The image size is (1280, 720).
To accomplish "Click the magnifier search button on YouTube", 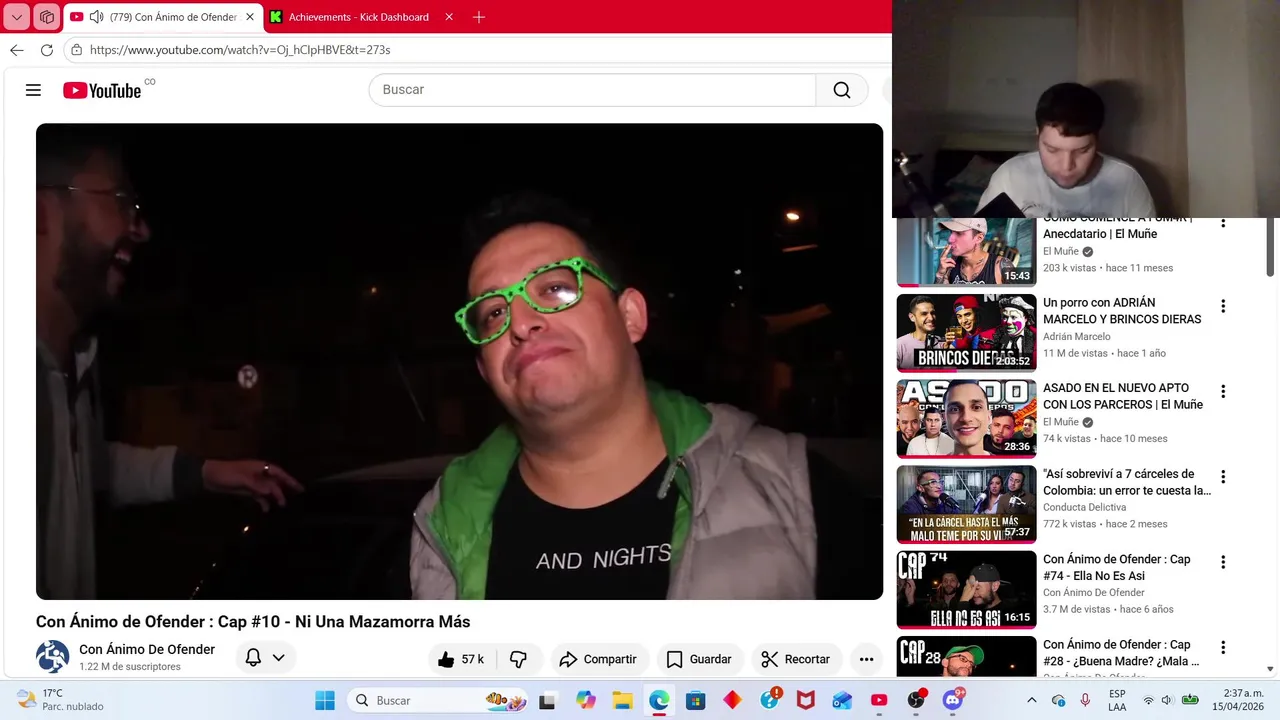I will [x=842, y=90].
